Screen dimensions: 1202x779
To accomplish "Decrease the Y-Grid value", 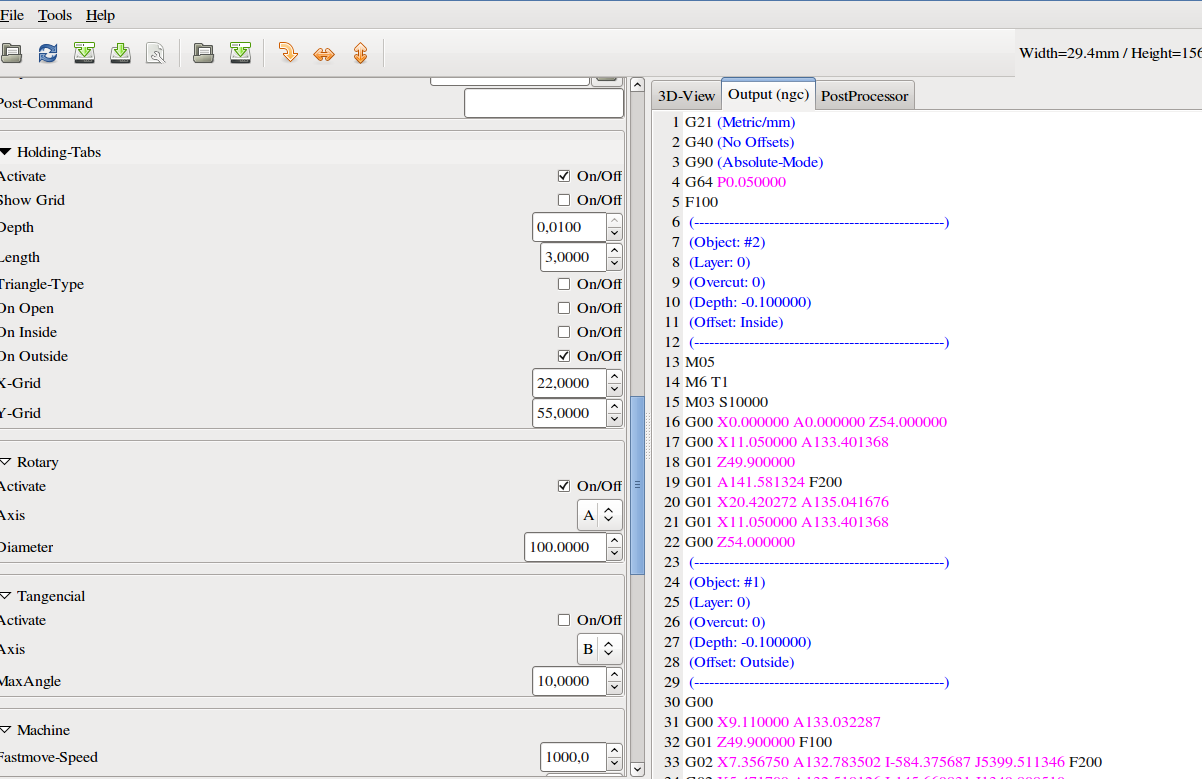I will pos(615,420).
